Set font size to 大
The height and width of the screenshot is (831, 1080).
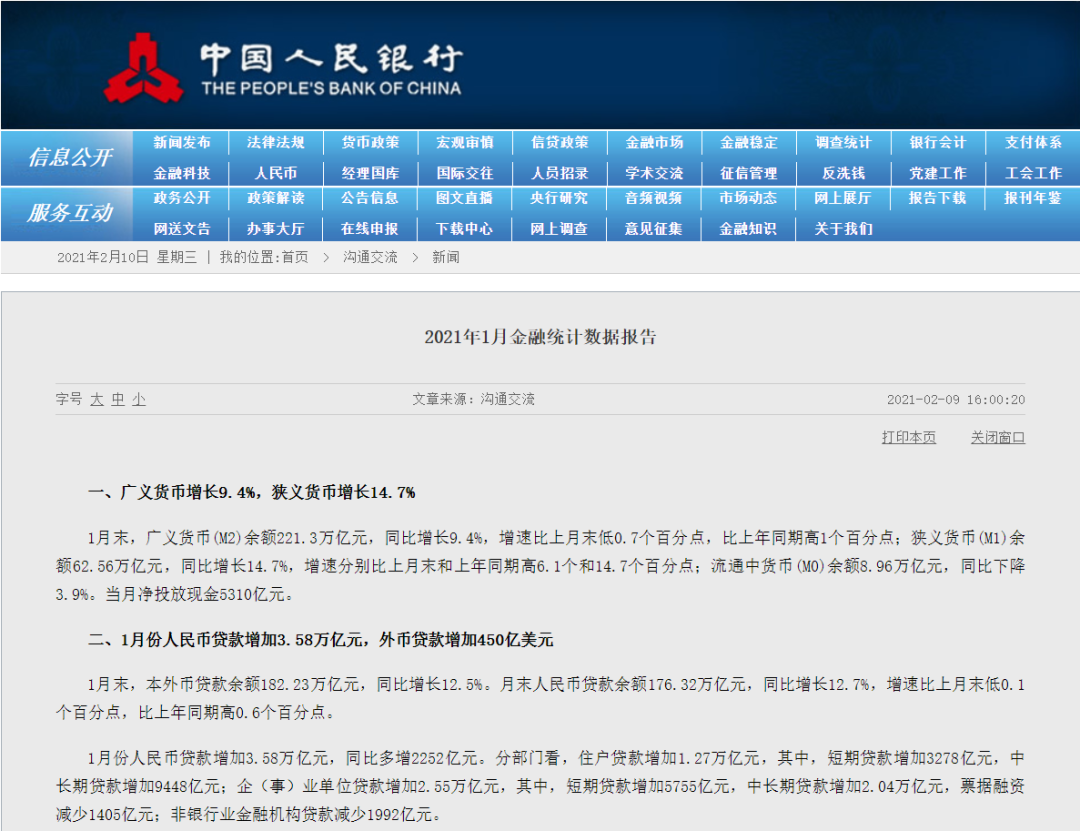[95, 399]
